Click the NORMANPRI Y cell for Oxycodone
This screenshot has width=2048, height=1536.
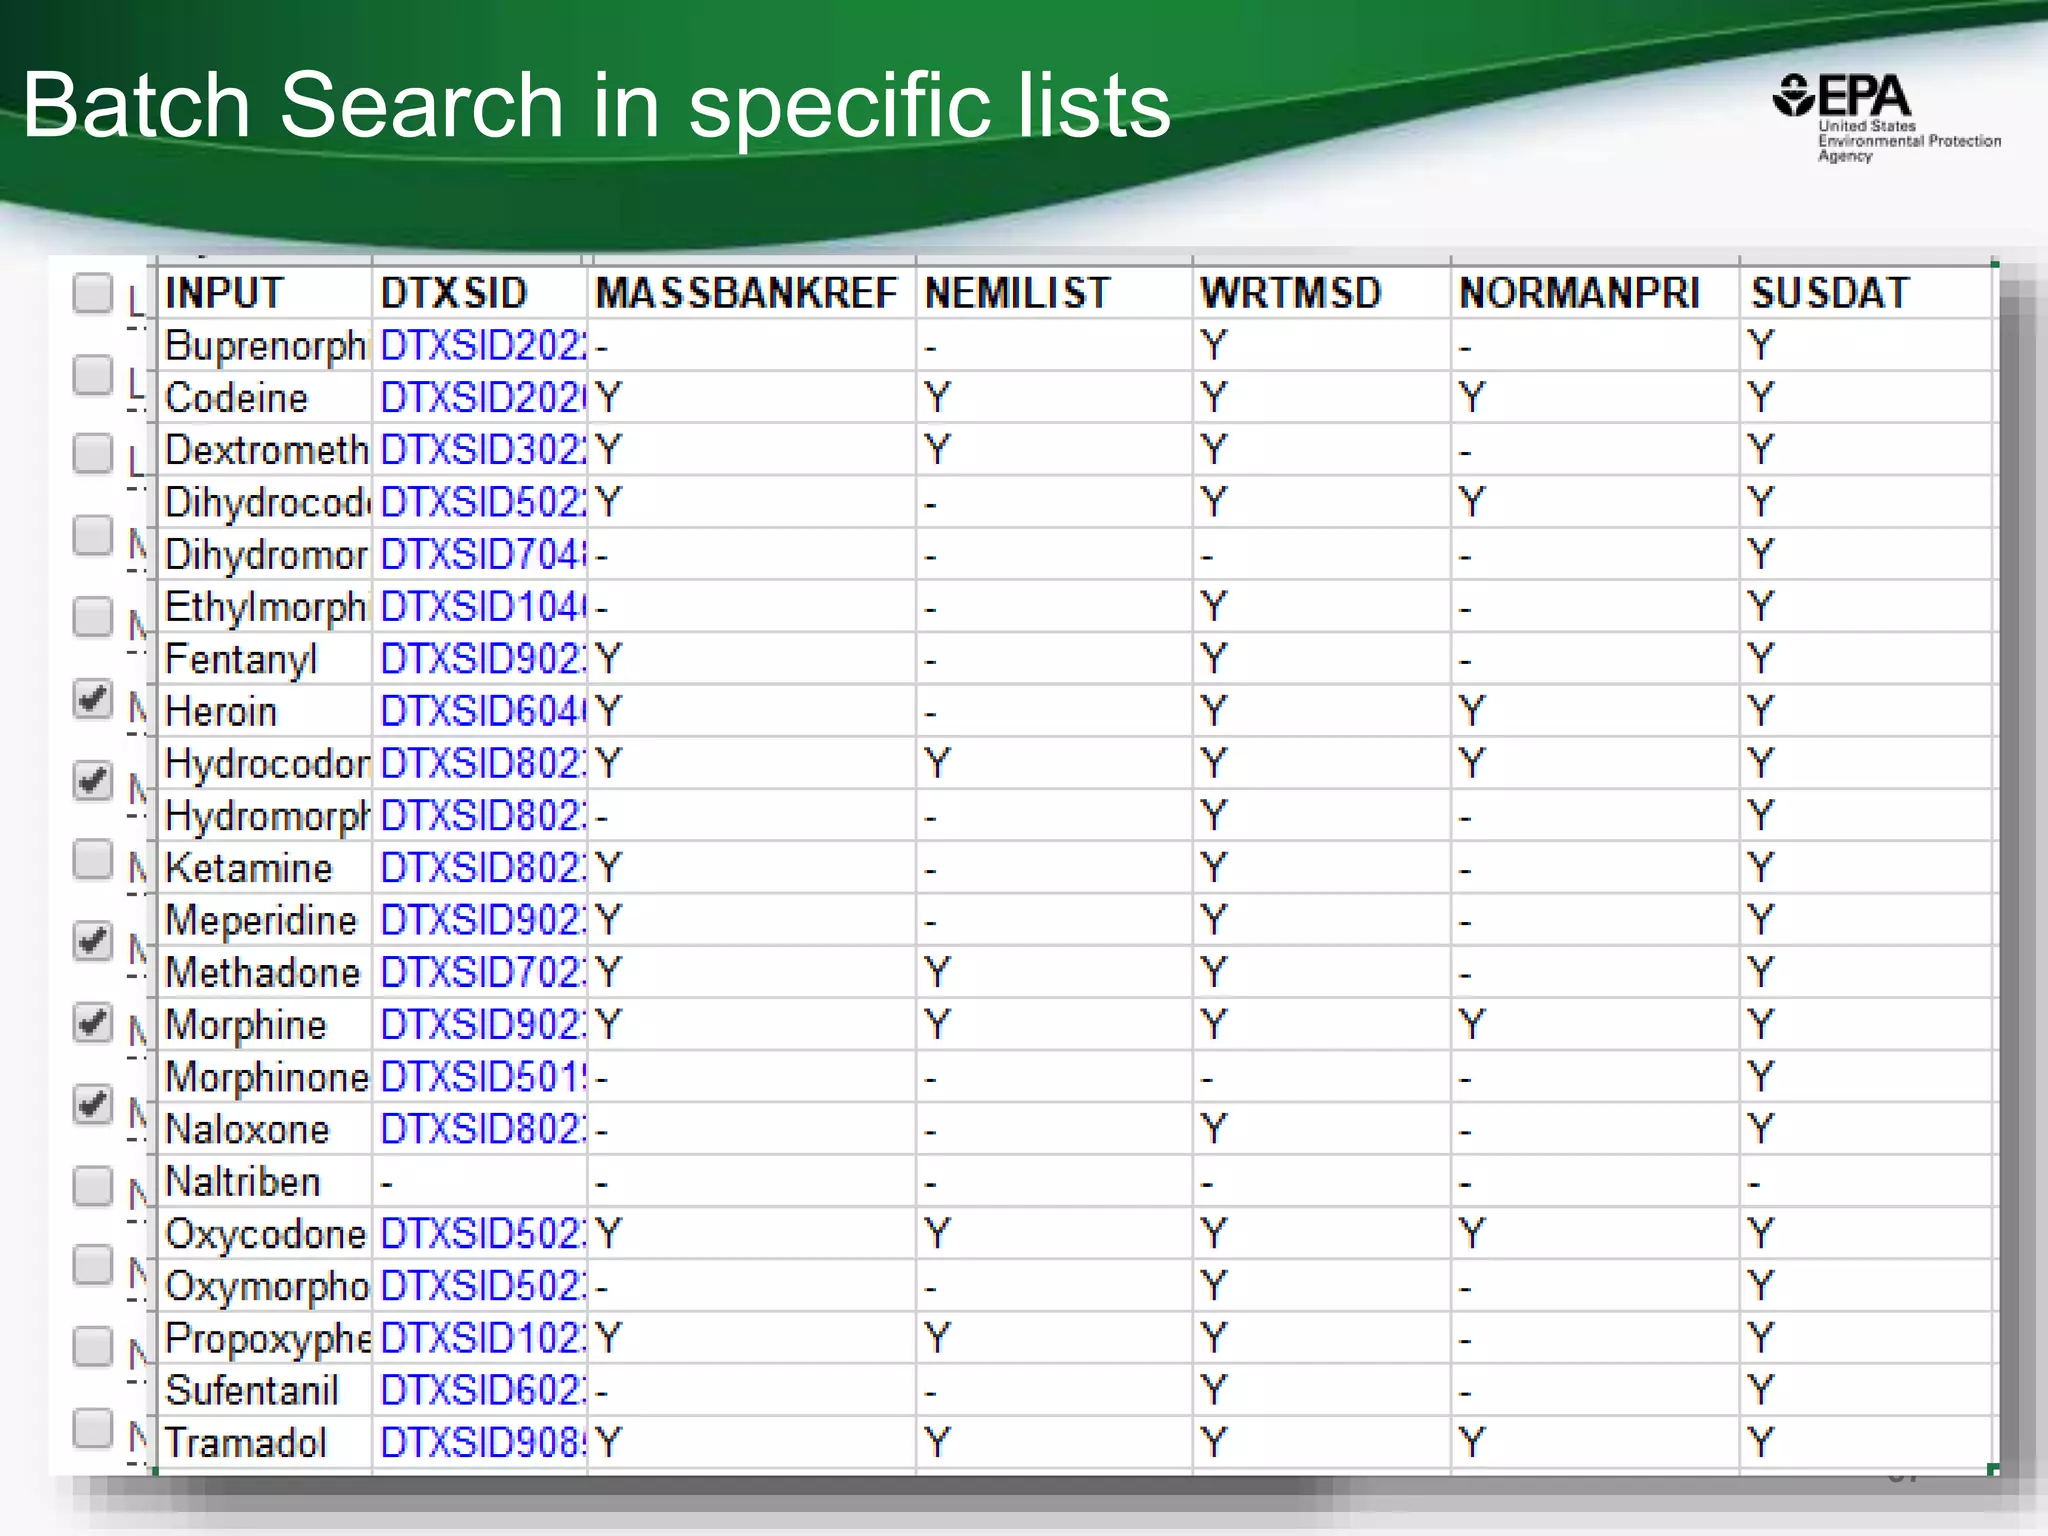click(1595, 1234)
